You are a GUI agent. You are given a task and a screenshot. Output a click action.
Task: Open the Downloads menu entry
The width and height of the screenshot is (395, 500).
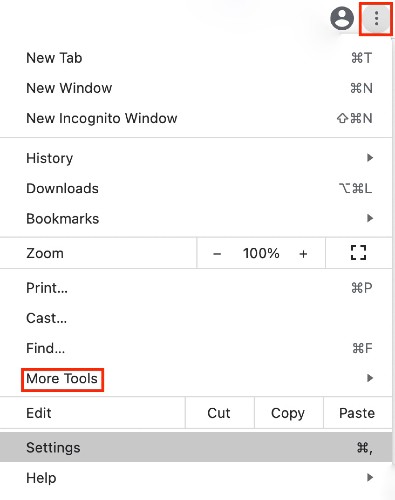pos(196,188)
